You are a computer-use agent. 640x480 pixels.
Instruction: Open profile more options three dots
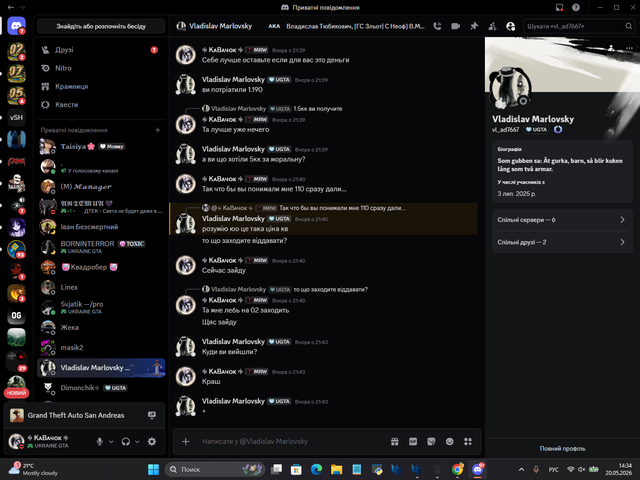pyautogui.click(x=629, y=48)
